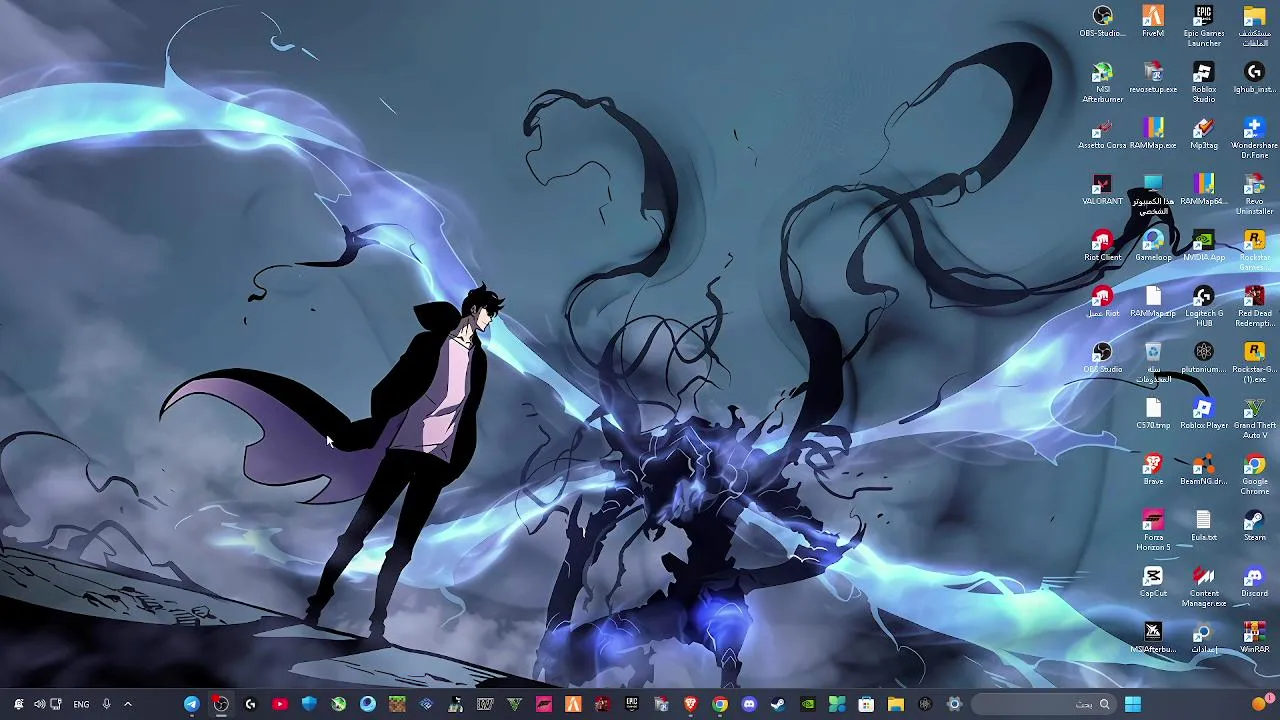Open Microsoft Store from the taskbar

pos(866,704)
